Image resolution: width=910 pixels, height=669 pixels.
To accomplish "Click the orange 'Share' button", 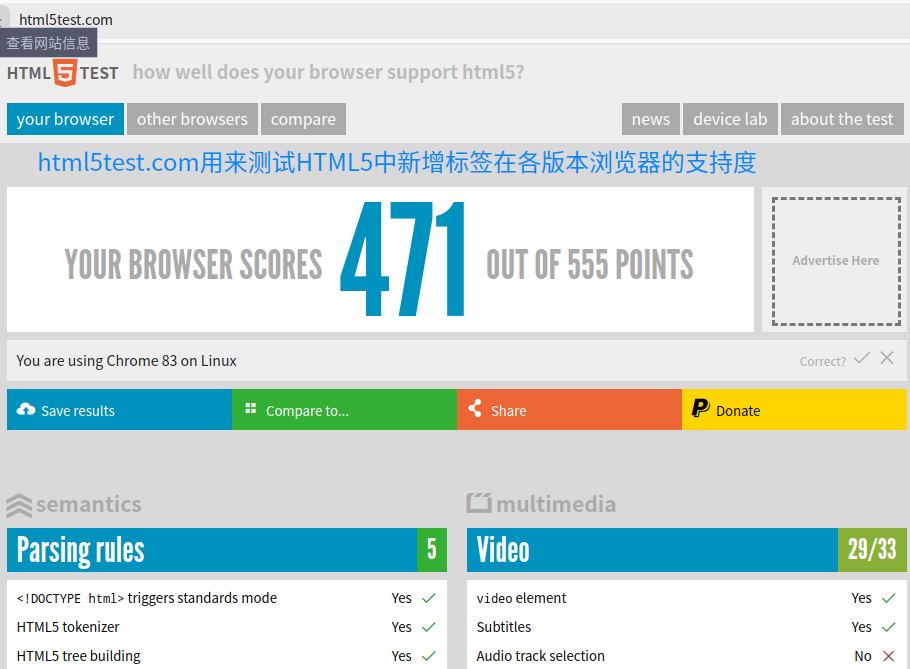I will (569, 410).
